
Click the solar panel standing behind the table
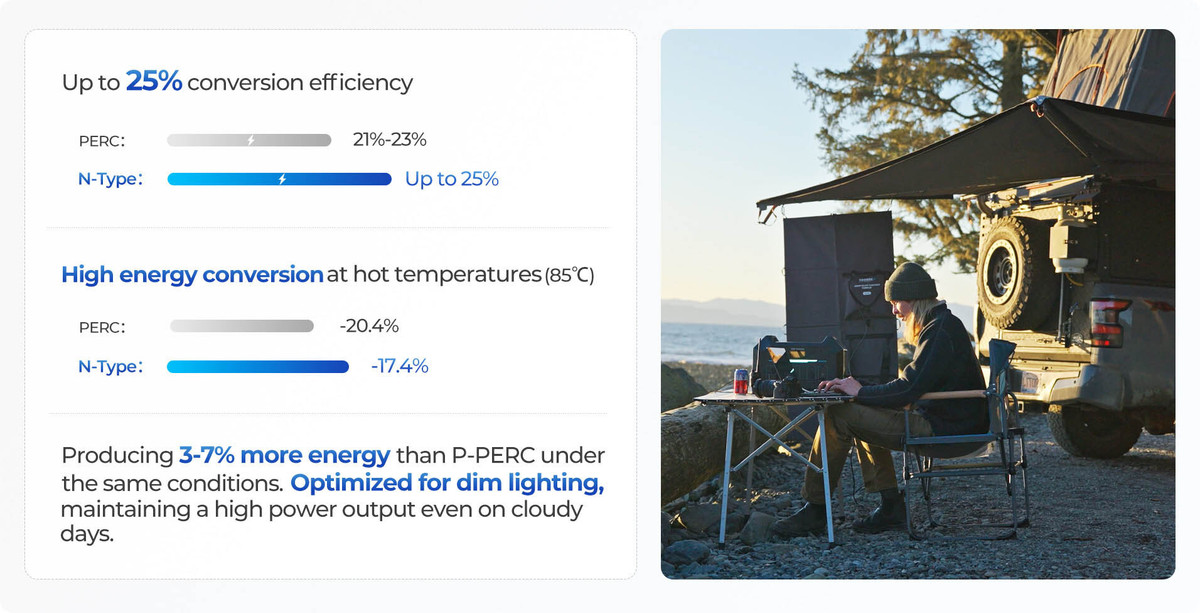tap(836, 280)
